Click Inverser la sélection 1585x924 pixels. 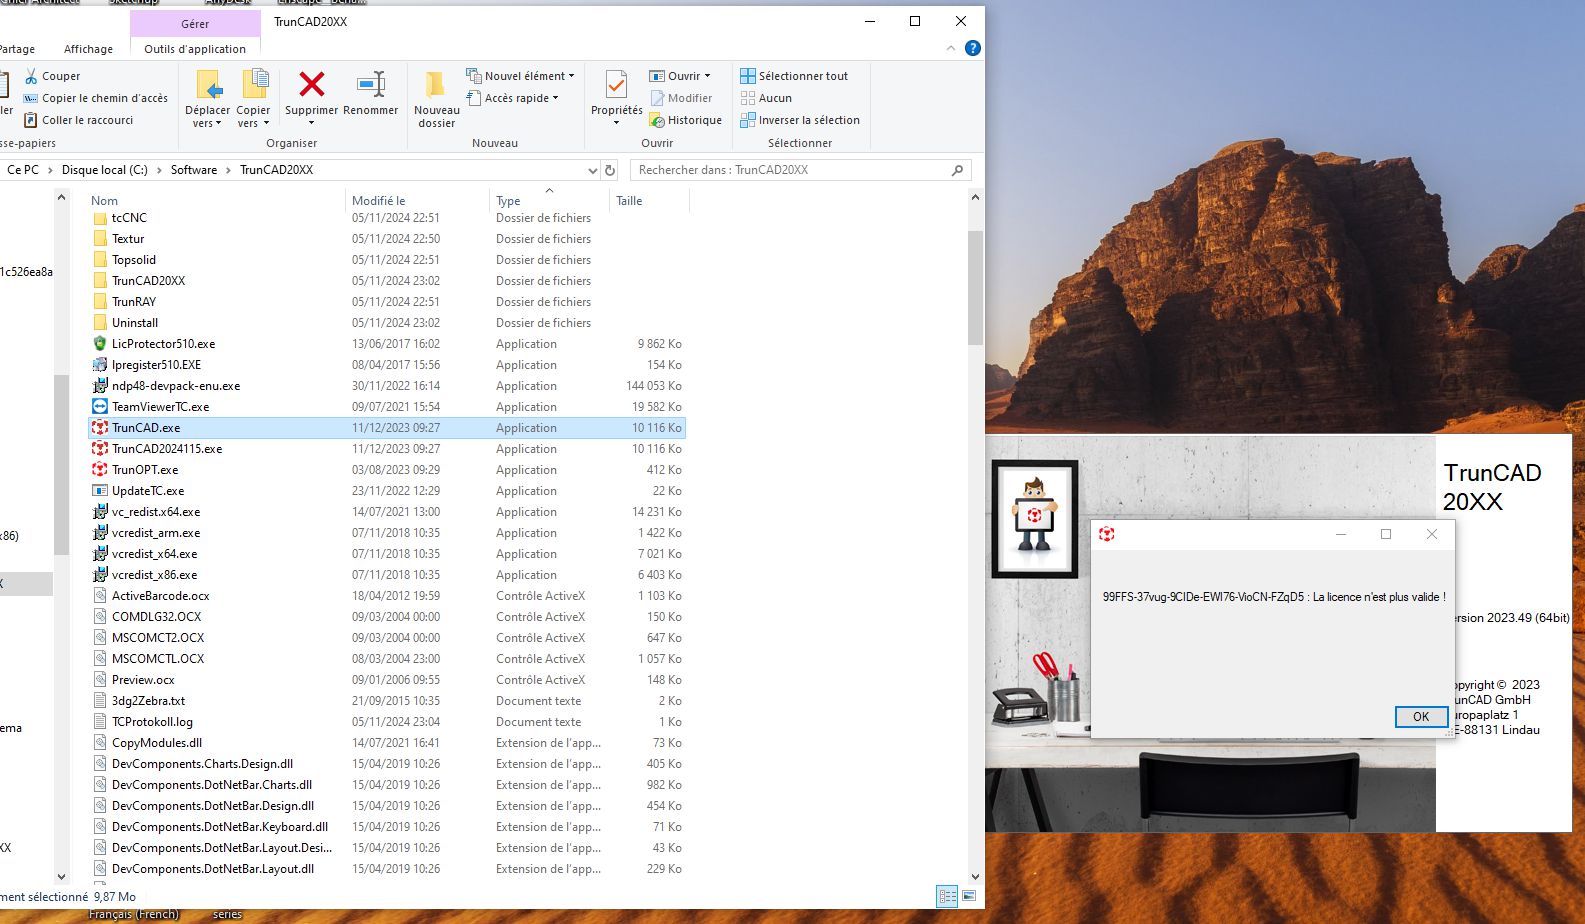pos(800,120)
